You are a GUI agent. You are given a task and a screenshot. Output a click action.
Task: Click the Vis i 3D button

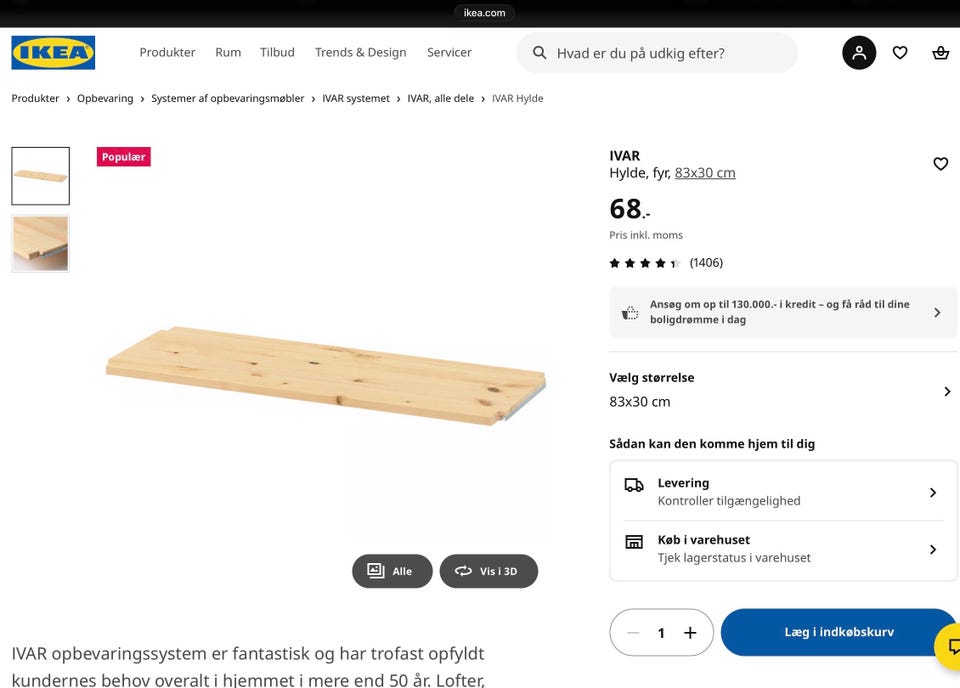coord(489,571)
